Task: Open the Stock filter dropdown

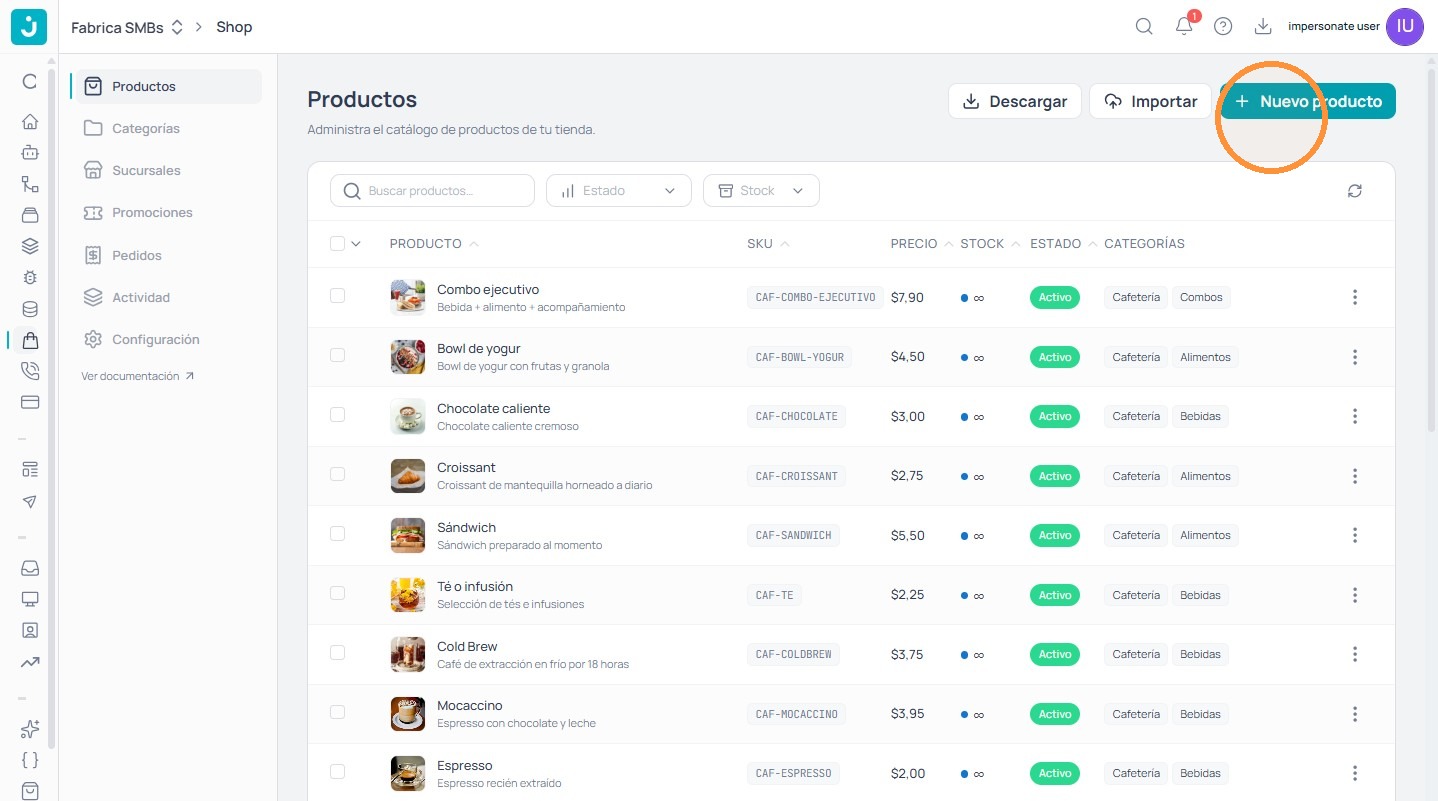Action: click(761, 191)
